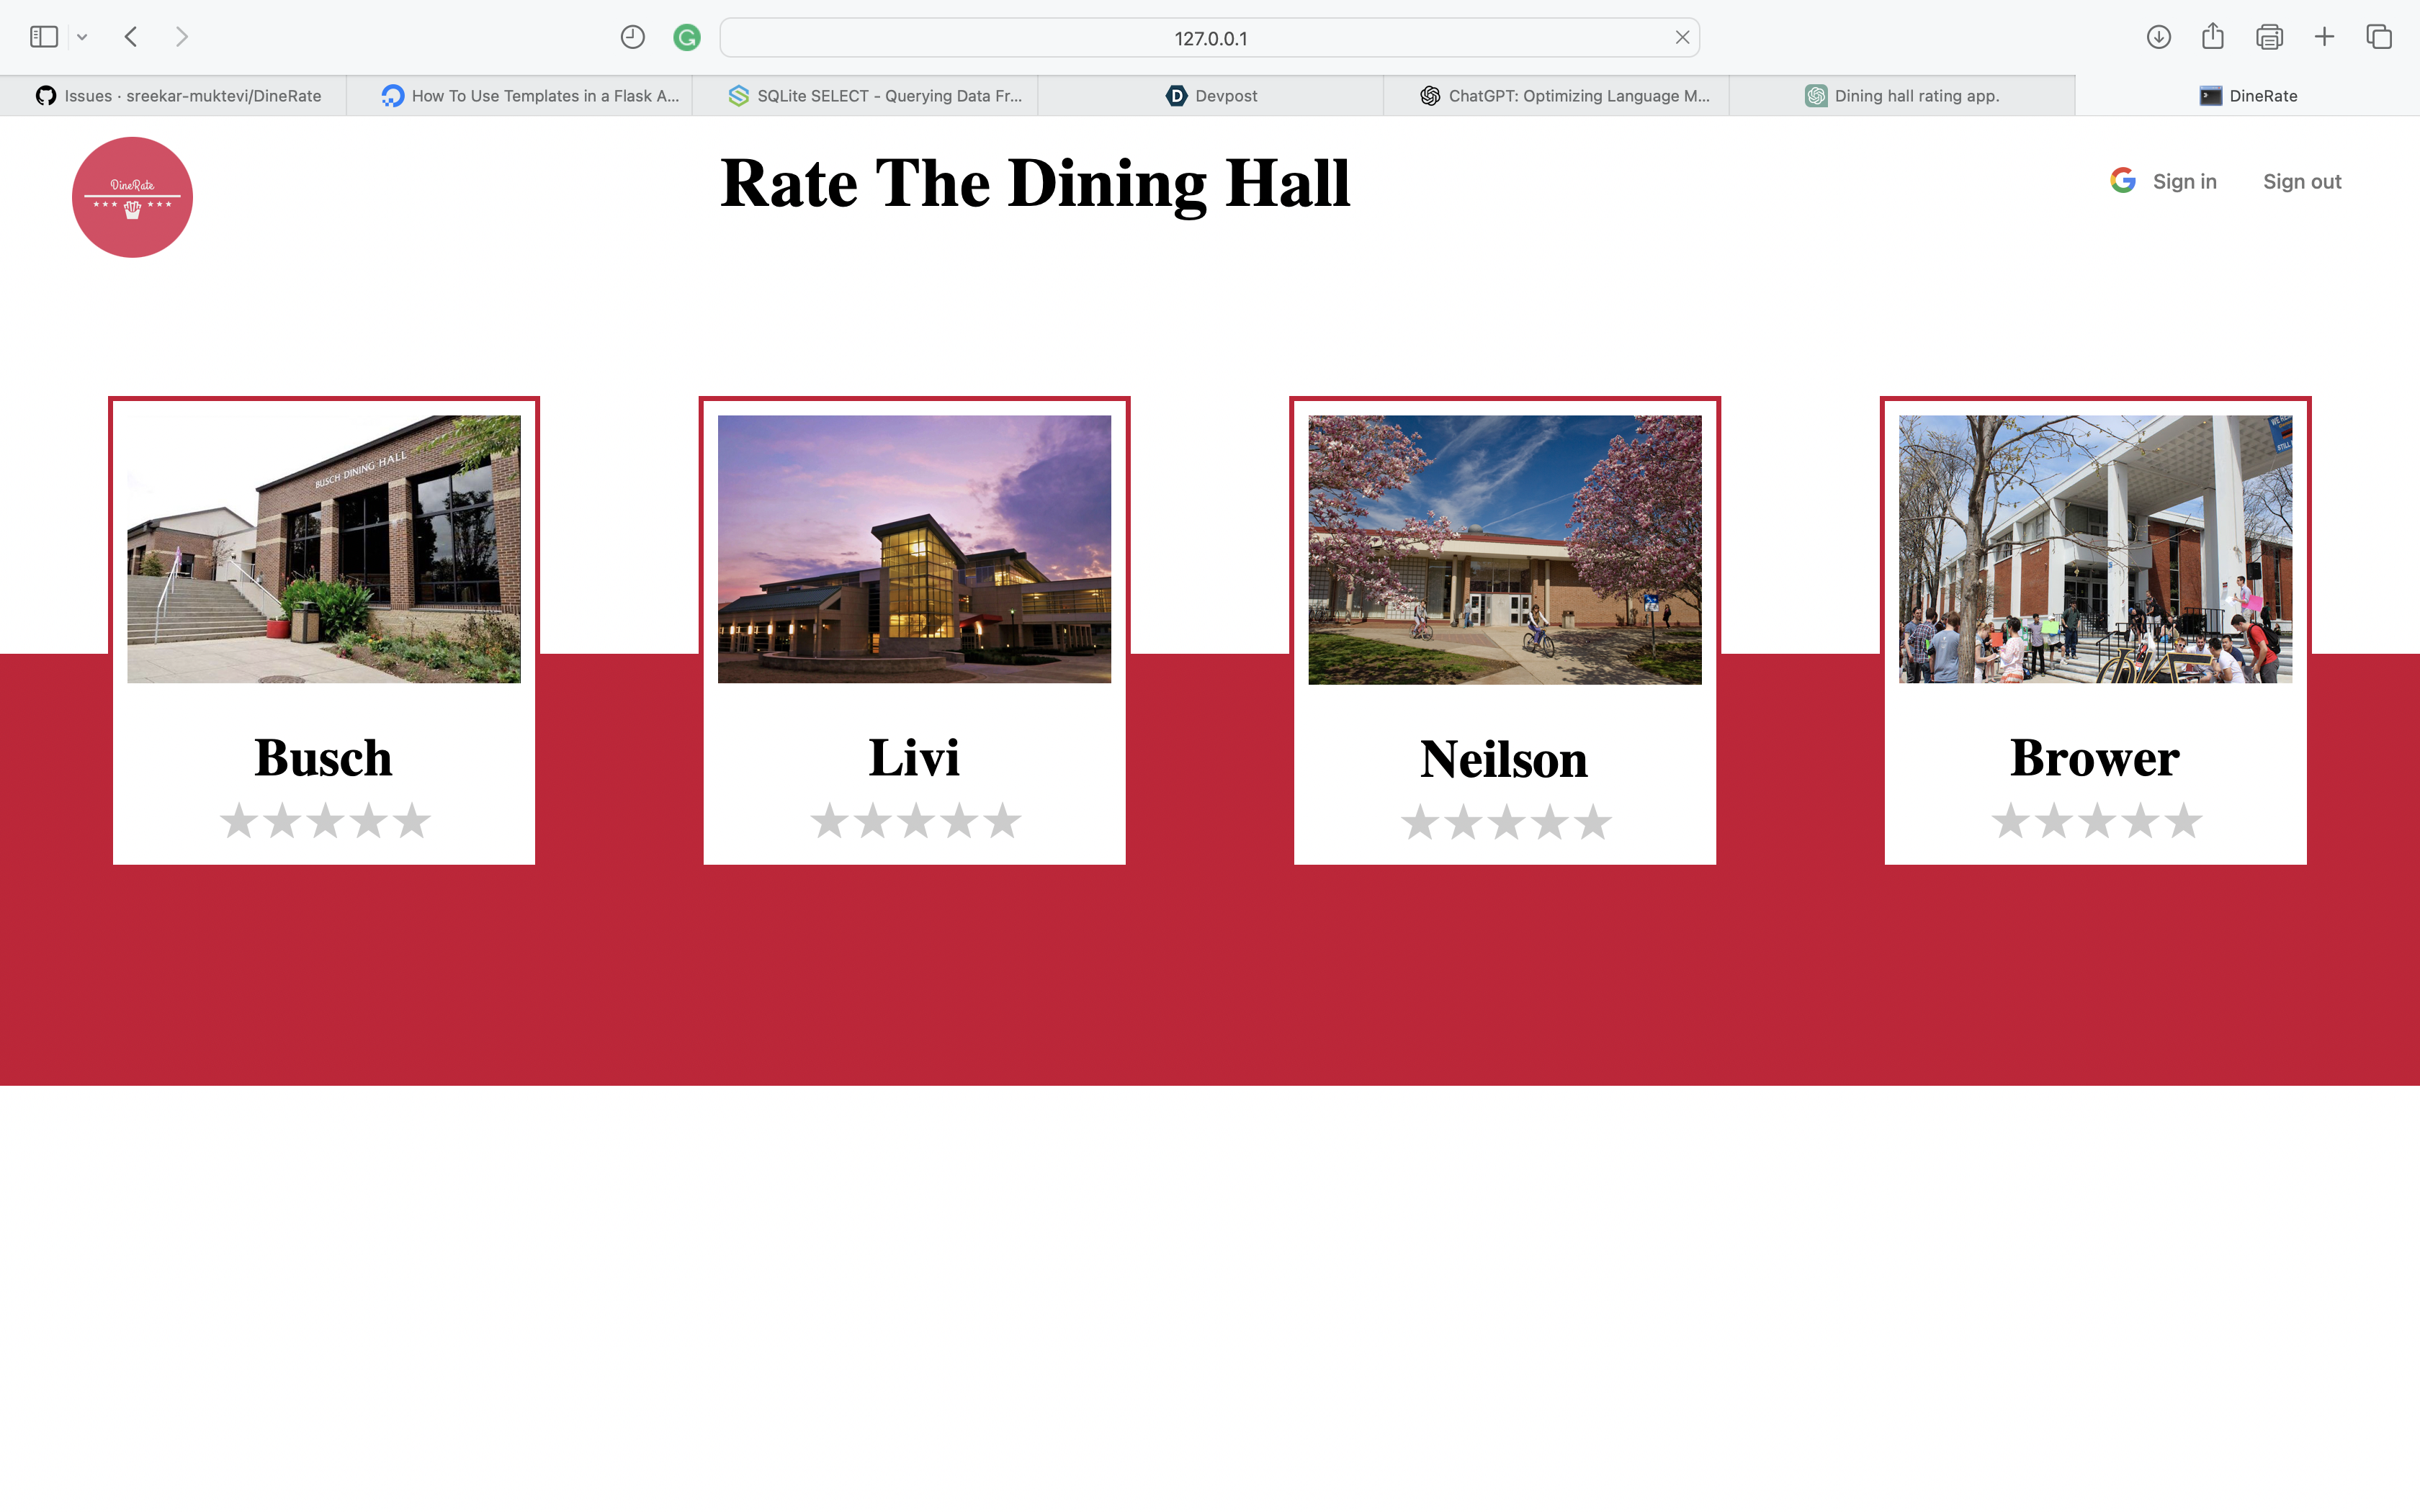Click the Safari sidebar toggle icon
The height and width of the screenshot is (1512, 2420).
[44, 37]
